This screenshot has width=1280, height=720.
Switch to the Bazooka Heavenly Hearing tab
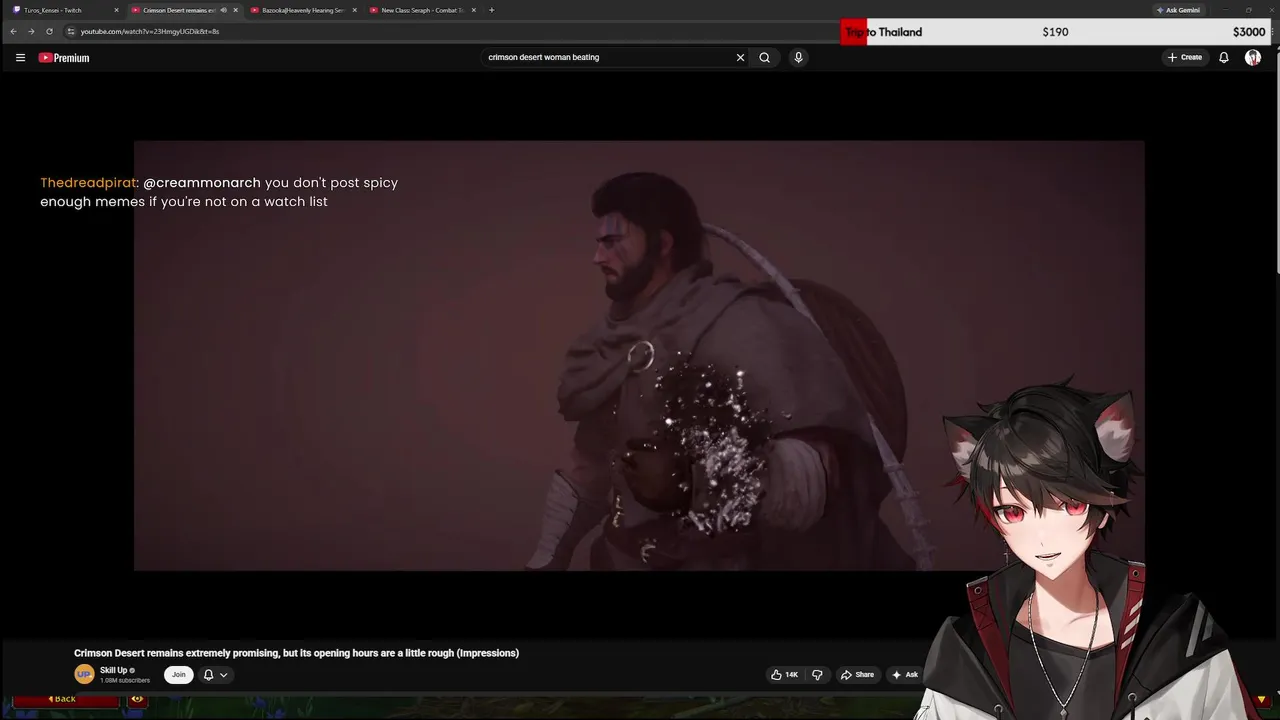(303, 10)
